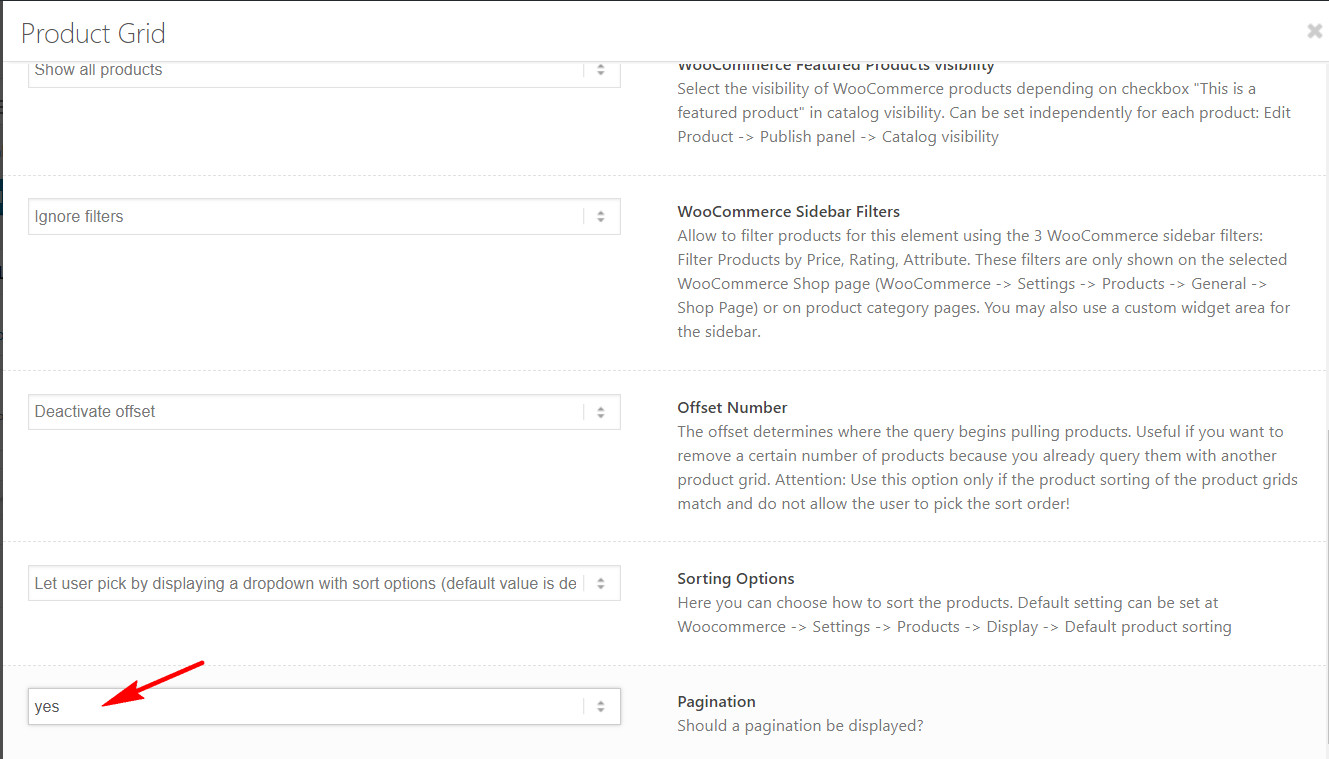The width and height of the screenshot is (1329, 759).
Task: Open the Pagination 'yes' dropdown
Action: tap(324, 706)
